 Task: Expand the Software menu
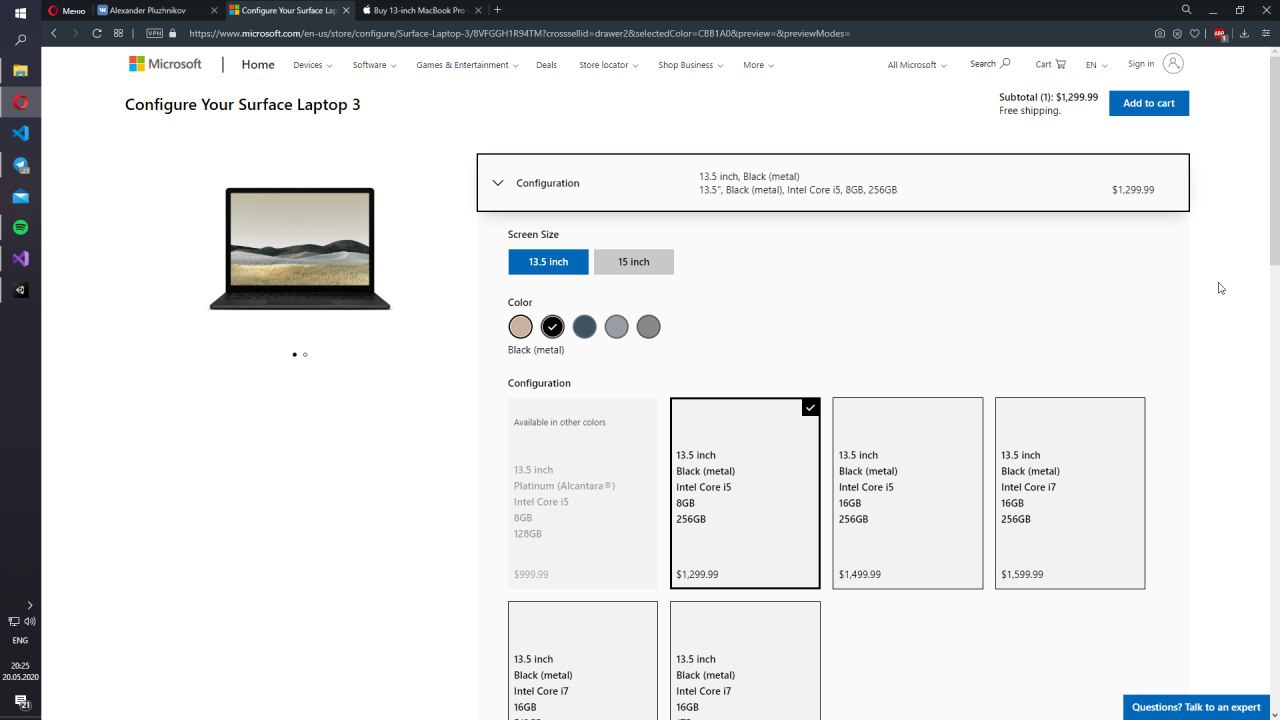[374, 65]
